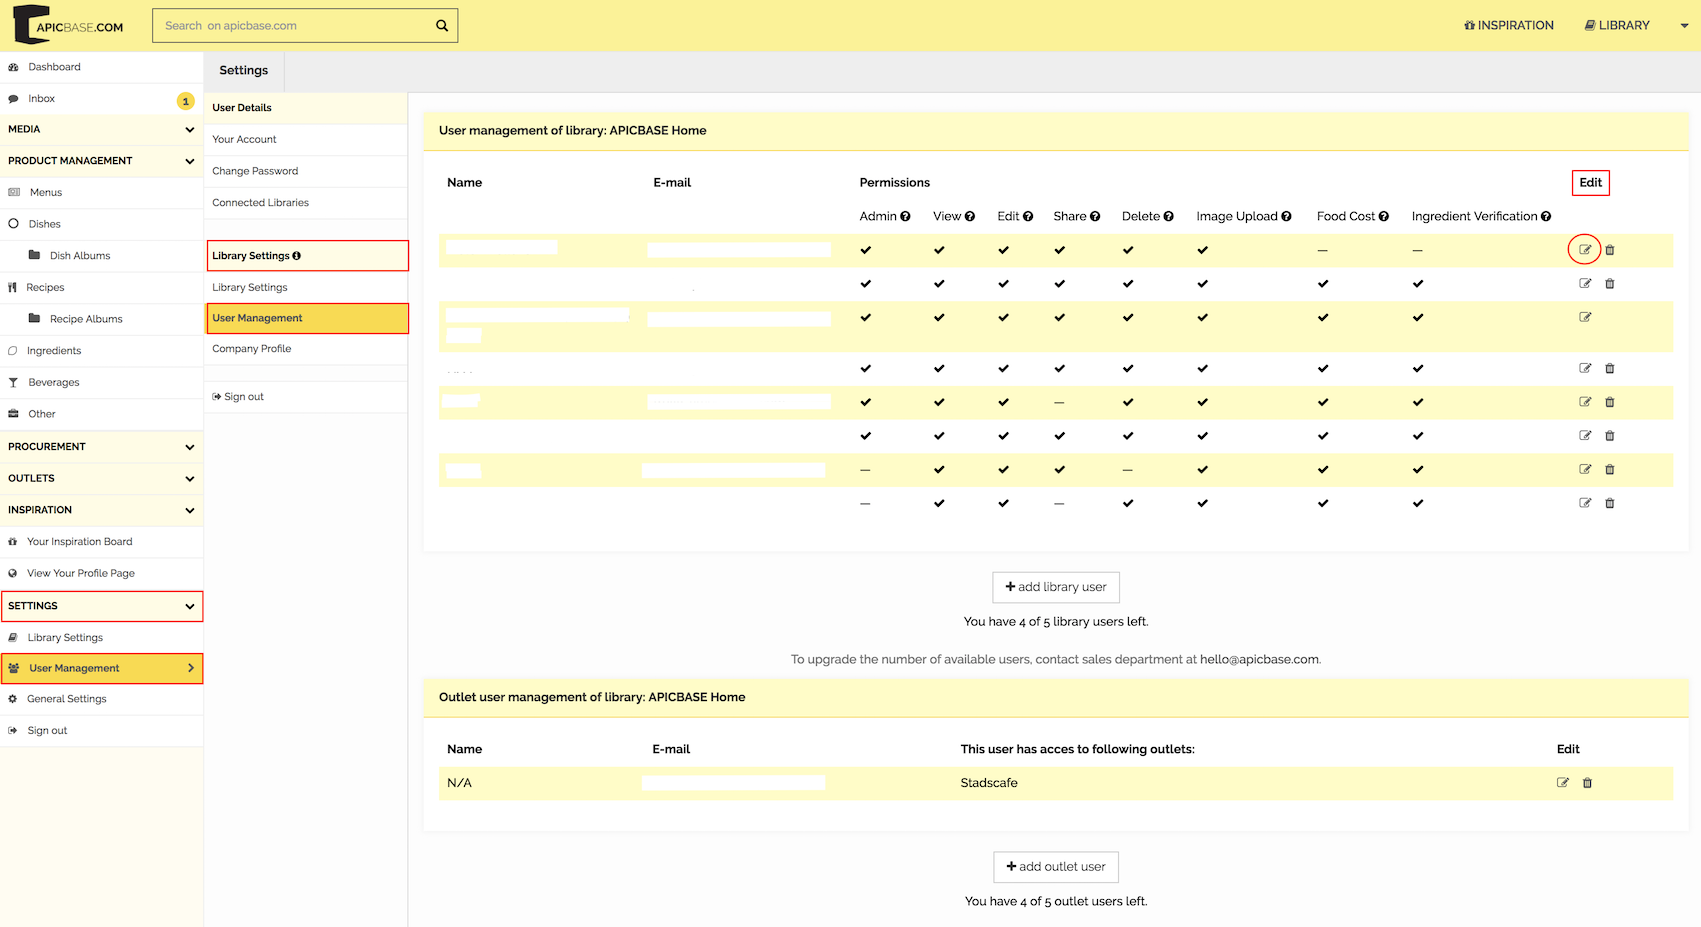Edit the fourth library user row
Image resolution: width=1701 pixels, height=927 pixels.
coord(1585,368)
